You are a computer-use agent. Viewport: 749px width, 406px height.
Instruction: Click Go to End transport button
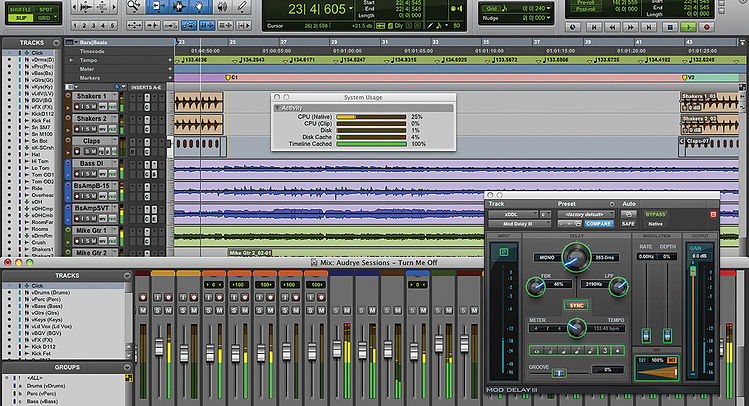pos(649,27)
